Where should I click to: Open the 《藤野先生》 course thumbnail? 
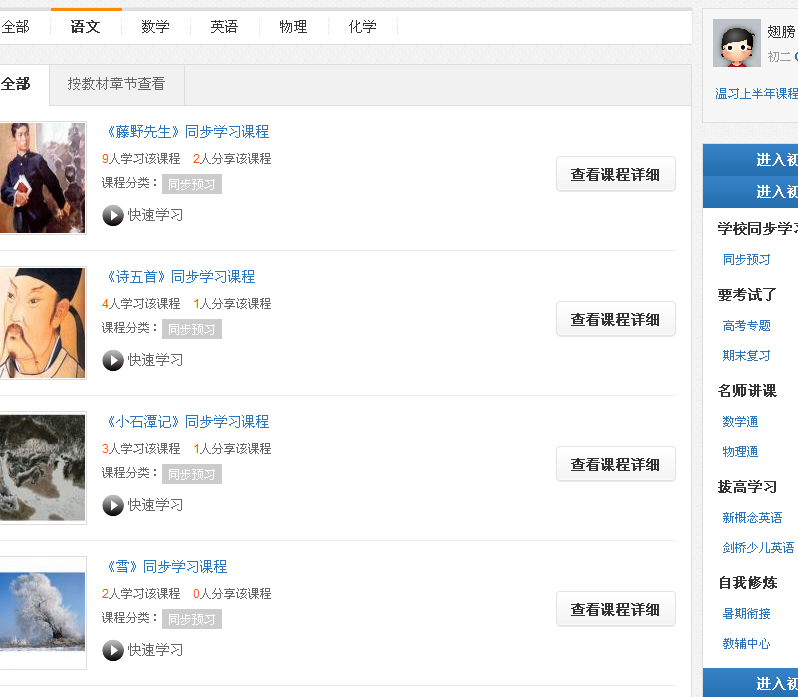click(x=42, y=178)
